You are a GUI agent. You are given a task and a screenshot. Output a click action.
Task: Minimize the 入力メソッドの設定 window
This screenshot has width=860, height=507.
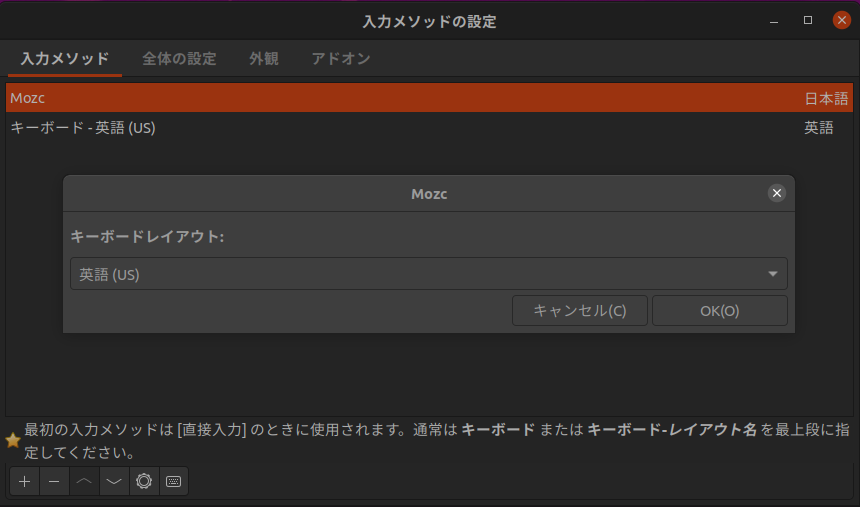point(774,21)
